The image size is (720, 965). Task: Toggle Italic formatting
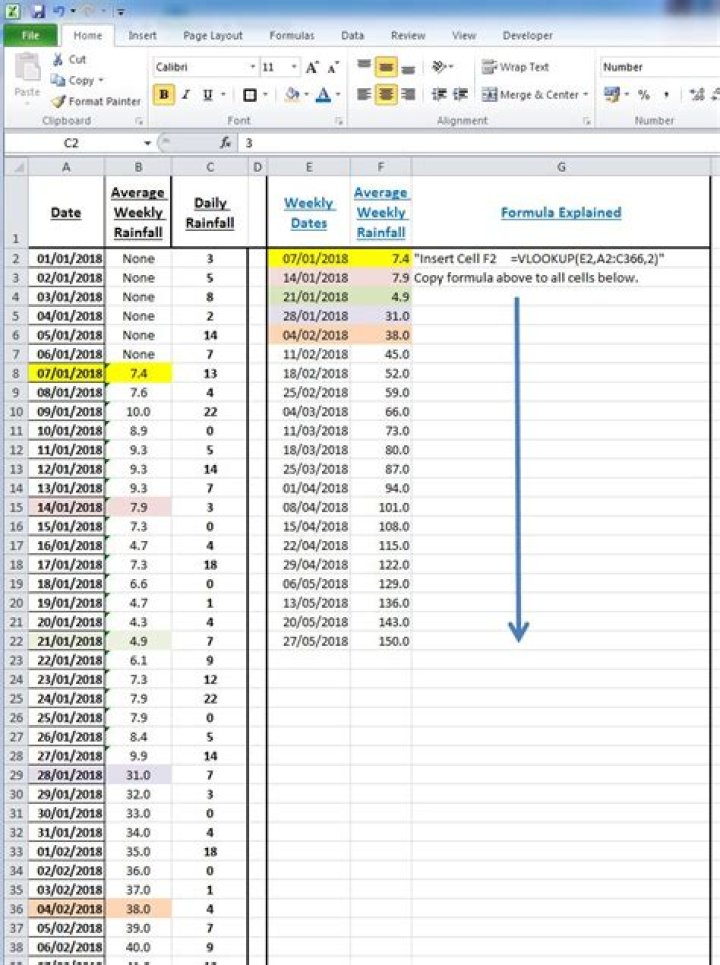[185, 95]
